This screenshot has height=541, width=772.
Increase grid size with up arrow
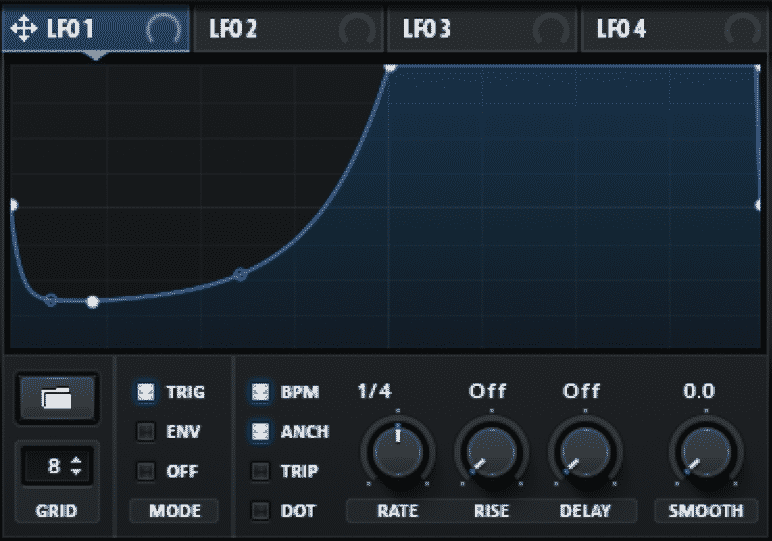pos(76,460)
